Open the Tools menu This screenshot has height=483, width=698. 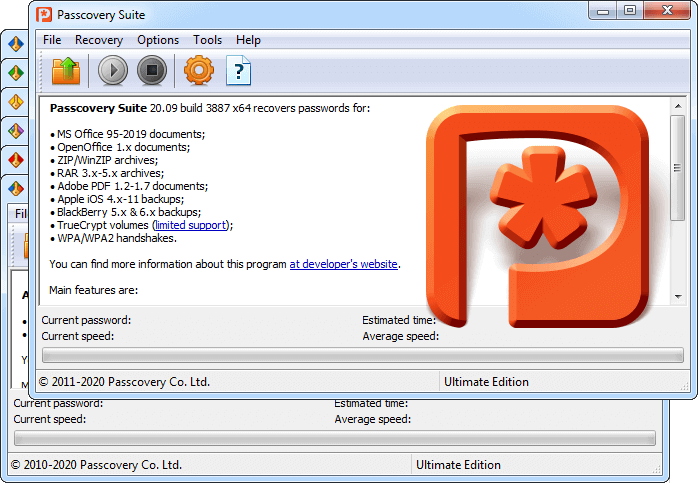pos(208,40)
